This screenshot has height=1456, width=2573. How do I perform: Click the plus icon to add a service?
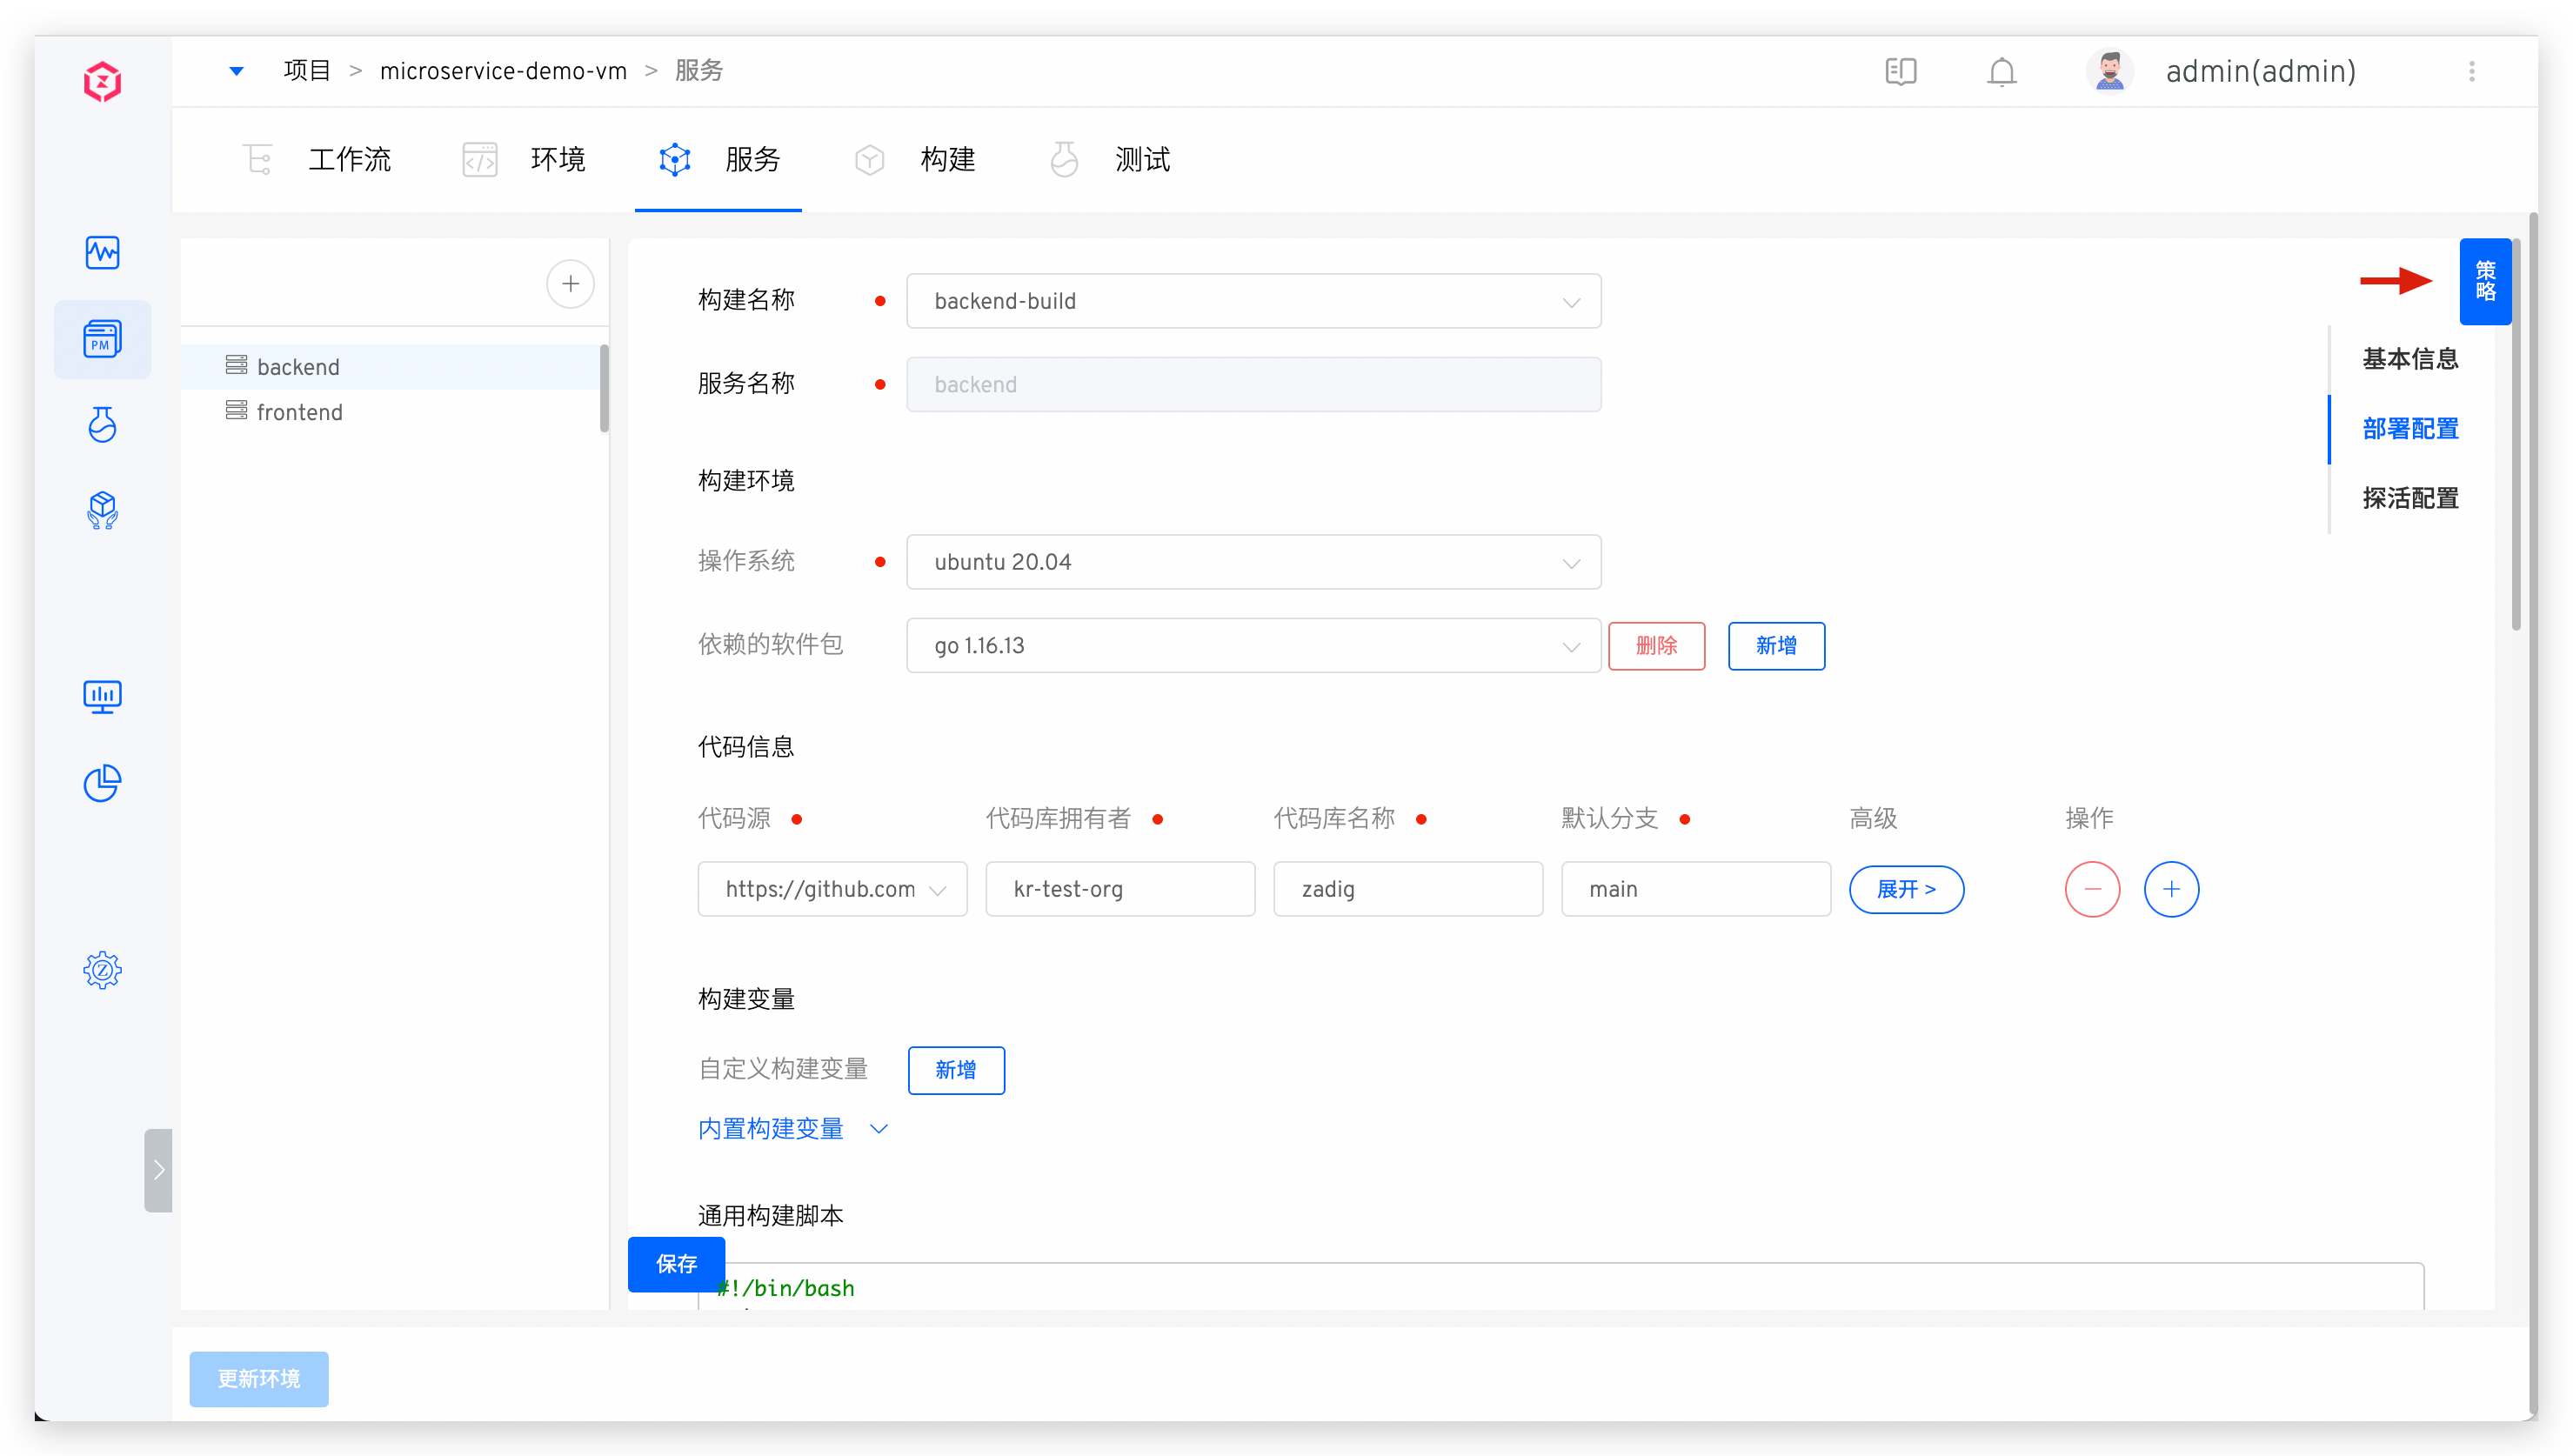coord(570,283)
